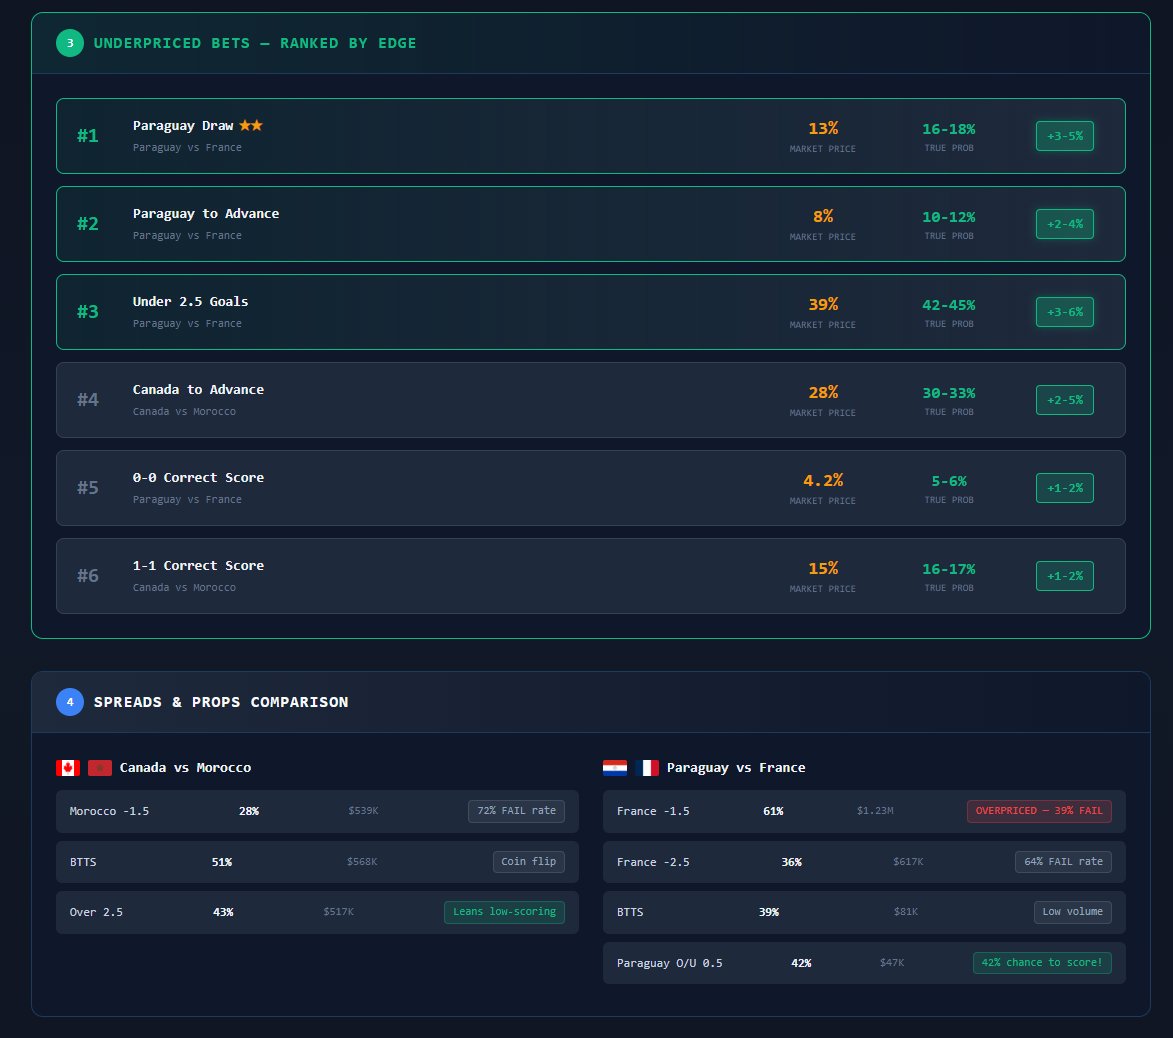Open the Paraguay to Advance bet title
The width and height of the screenshot is (1173, 1038).
click(x=206, y=213)
